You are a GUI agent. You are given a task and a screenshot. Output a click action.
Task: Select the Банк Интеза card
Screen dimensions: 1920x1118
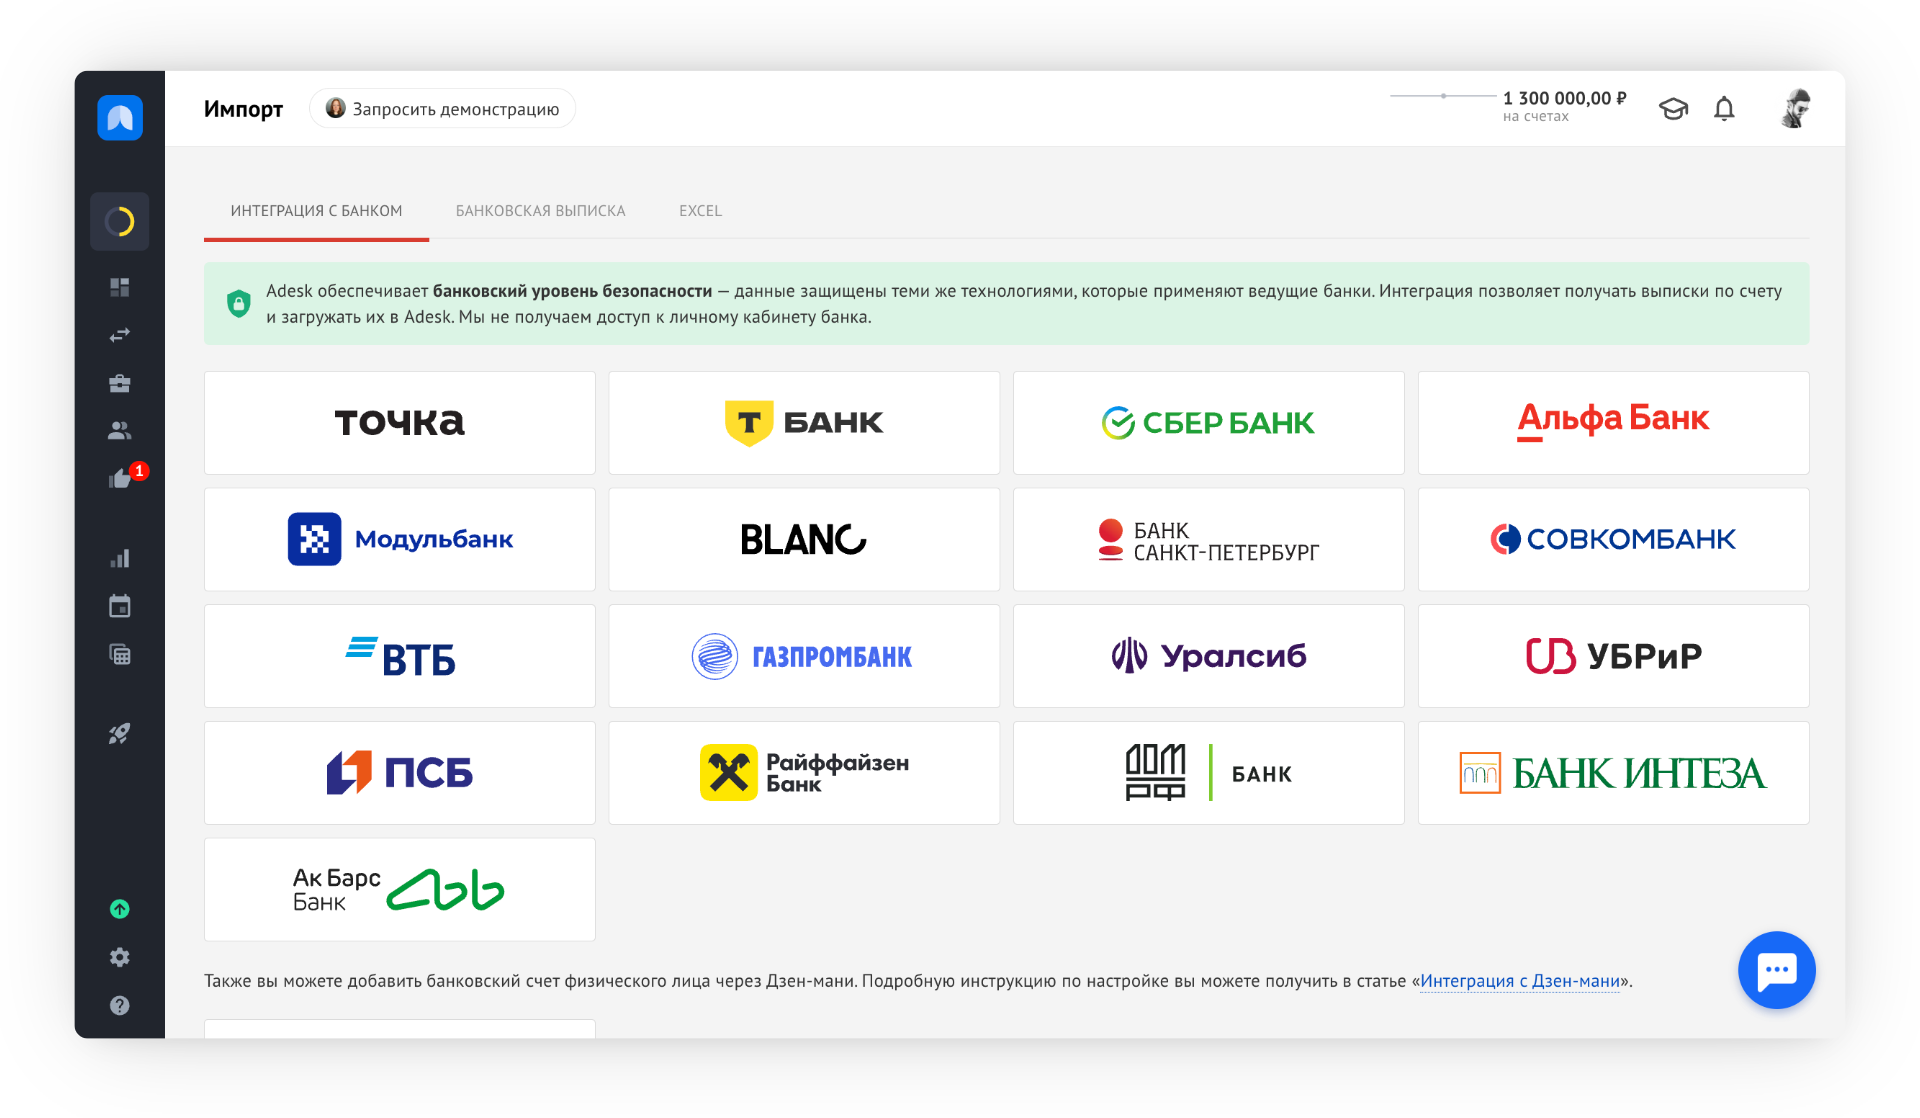point(1613,773)
